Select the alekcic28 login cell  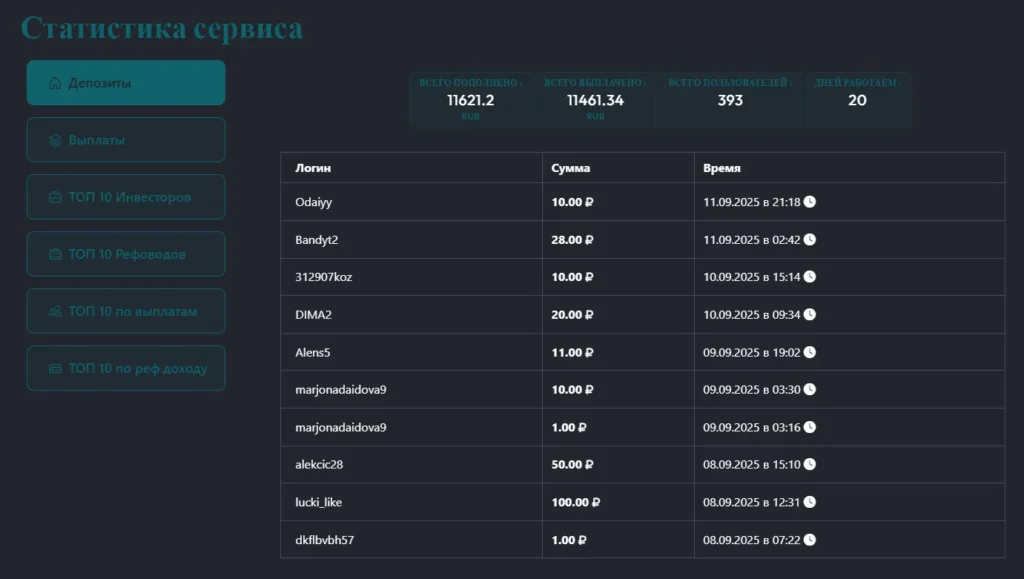pos(319,465)
